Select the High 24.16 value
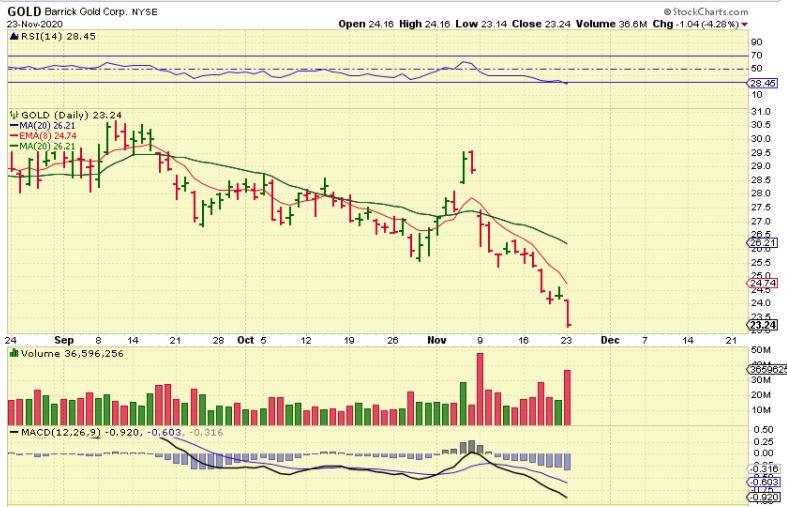 [x=425, y=24]
